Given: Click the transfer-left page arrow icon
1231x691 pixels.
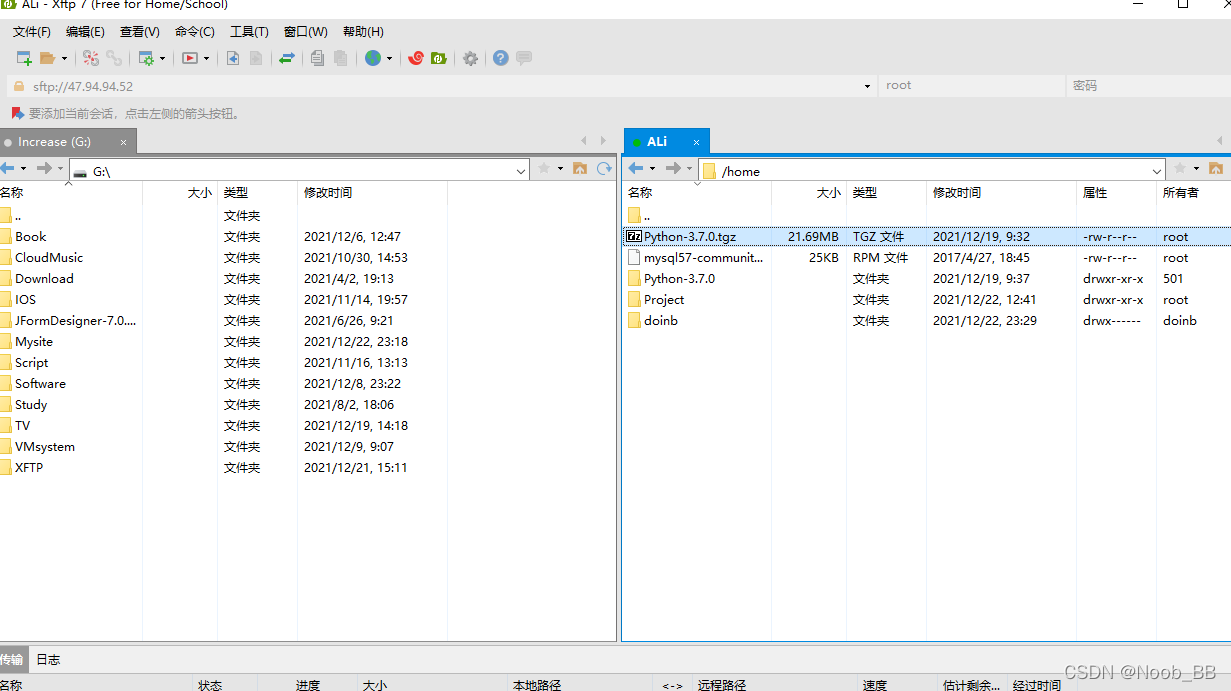Looking at the screenshot, I should 233,58.
